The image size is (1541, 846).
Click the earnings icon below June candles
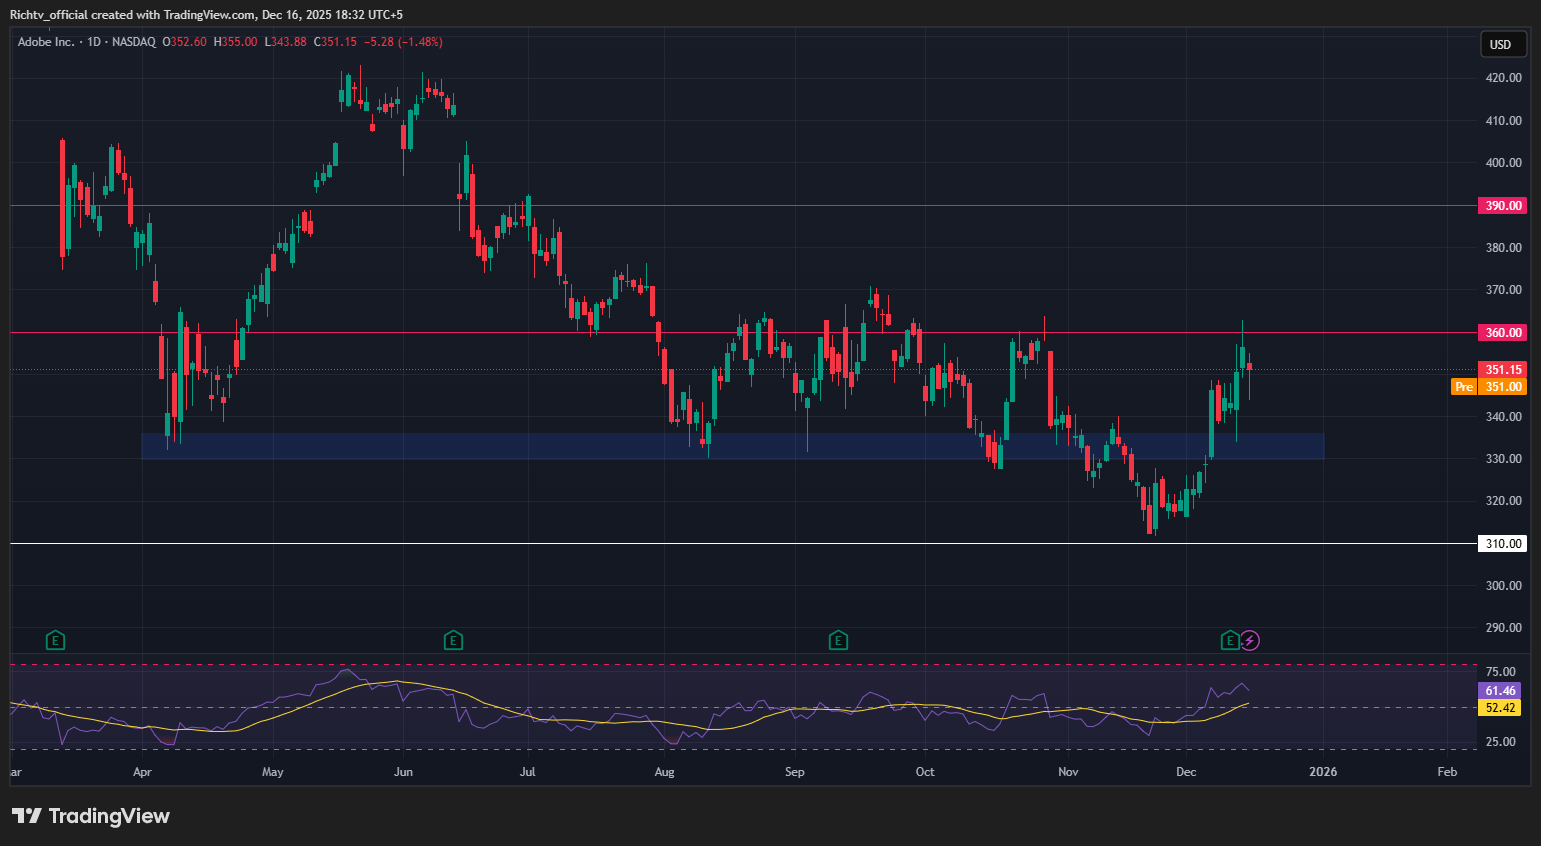(x=453, y=640)
